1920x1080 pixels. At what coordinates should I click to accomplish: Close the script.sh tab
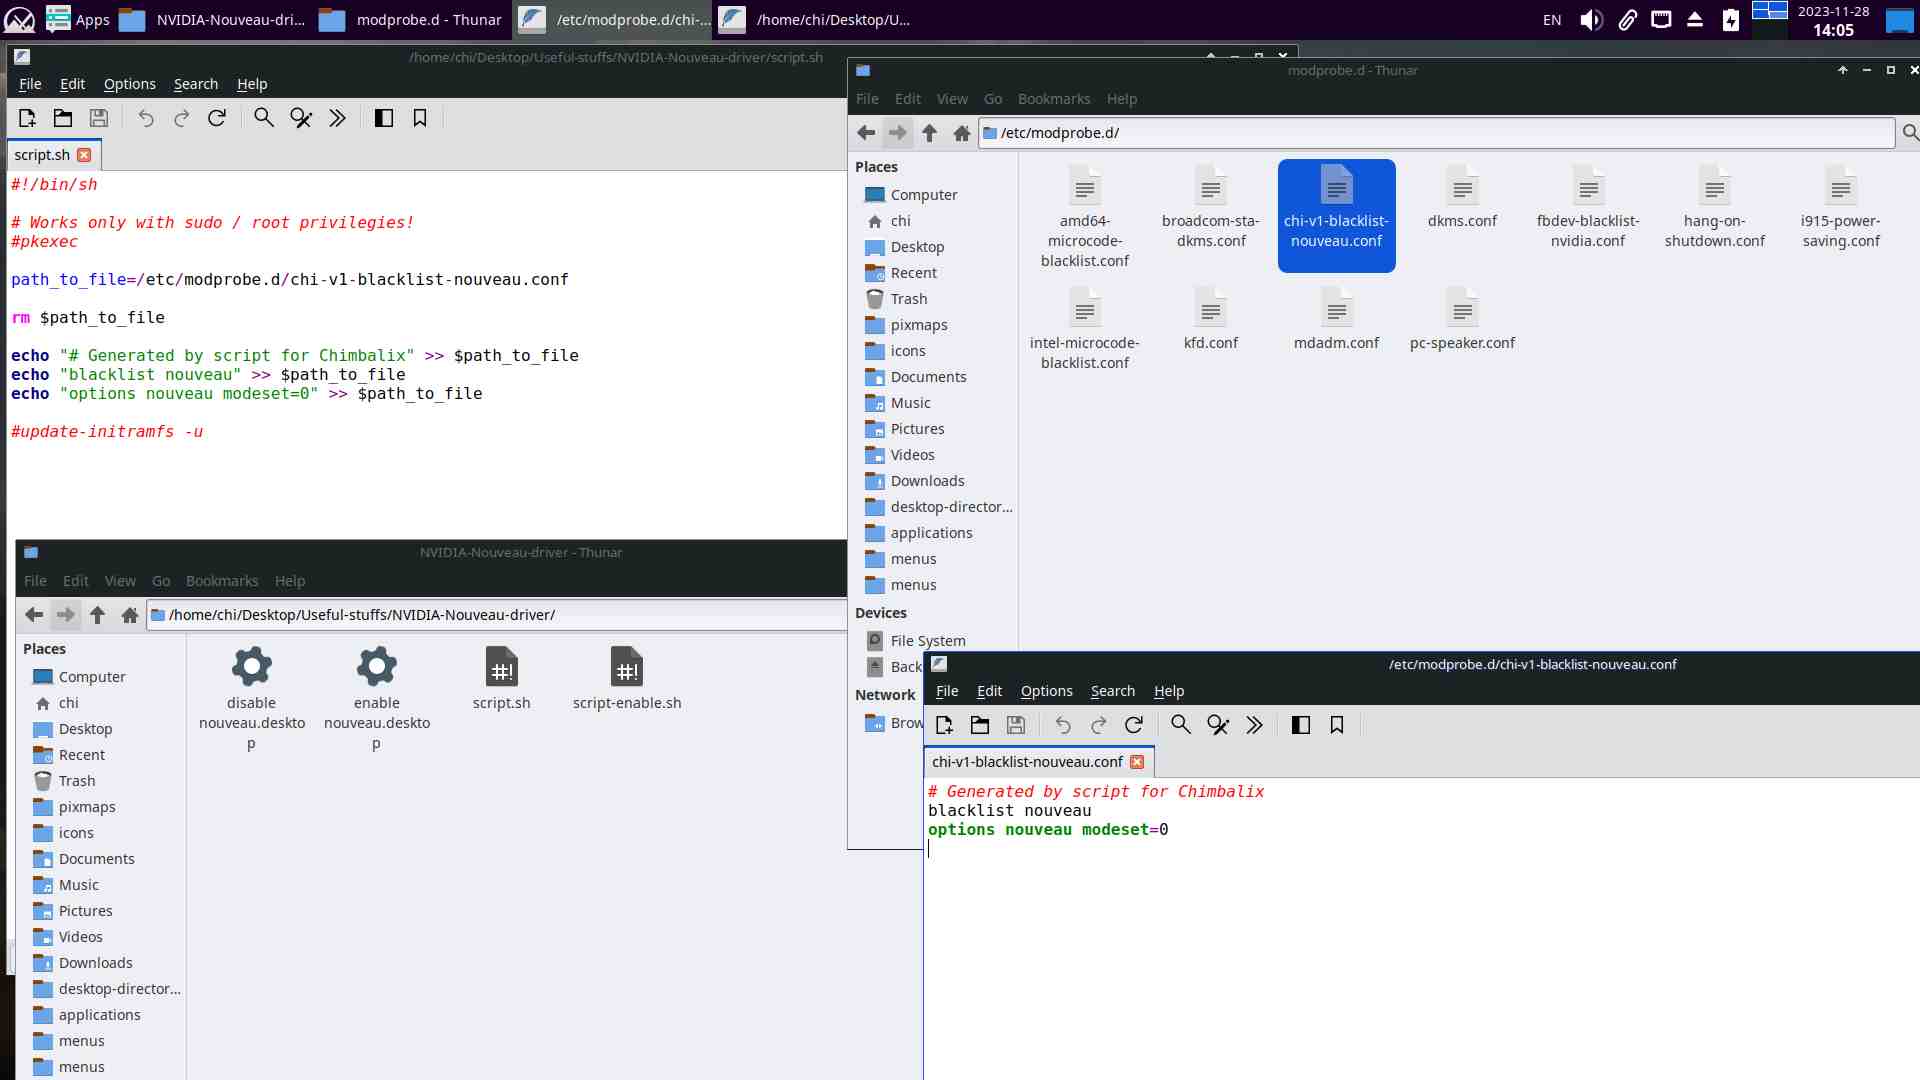85,155
